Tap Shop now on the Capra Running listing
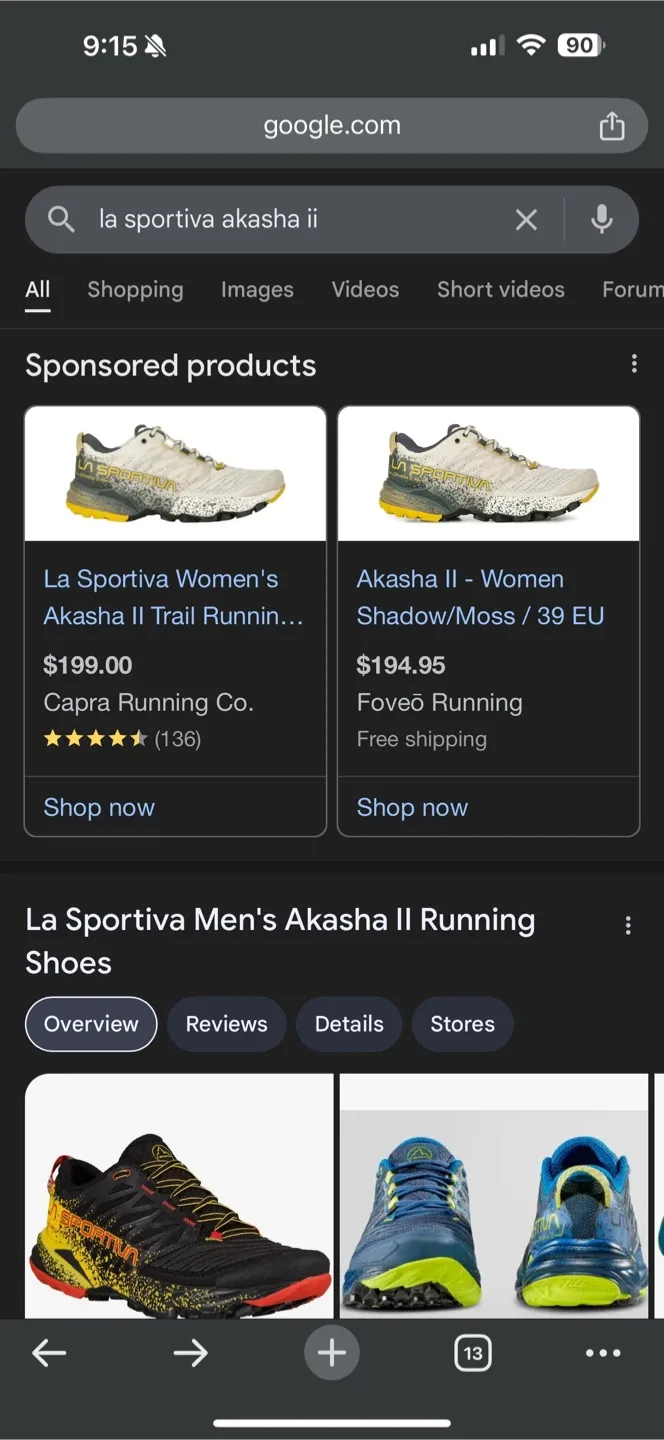The image size is (664, 1440). [x=99, y=807]
